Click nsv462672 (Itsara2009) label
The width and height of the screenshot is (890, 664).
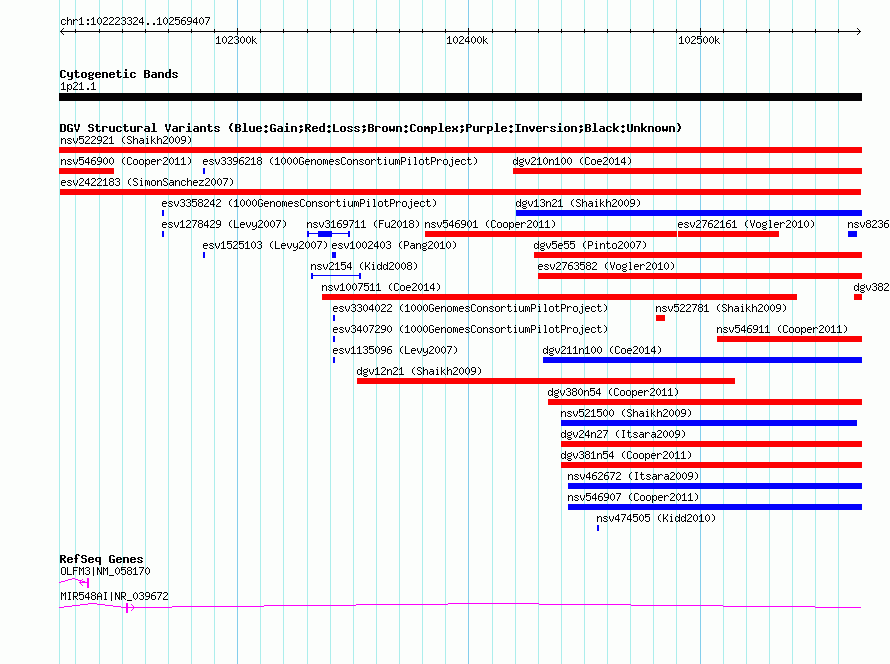coord(633,476)
